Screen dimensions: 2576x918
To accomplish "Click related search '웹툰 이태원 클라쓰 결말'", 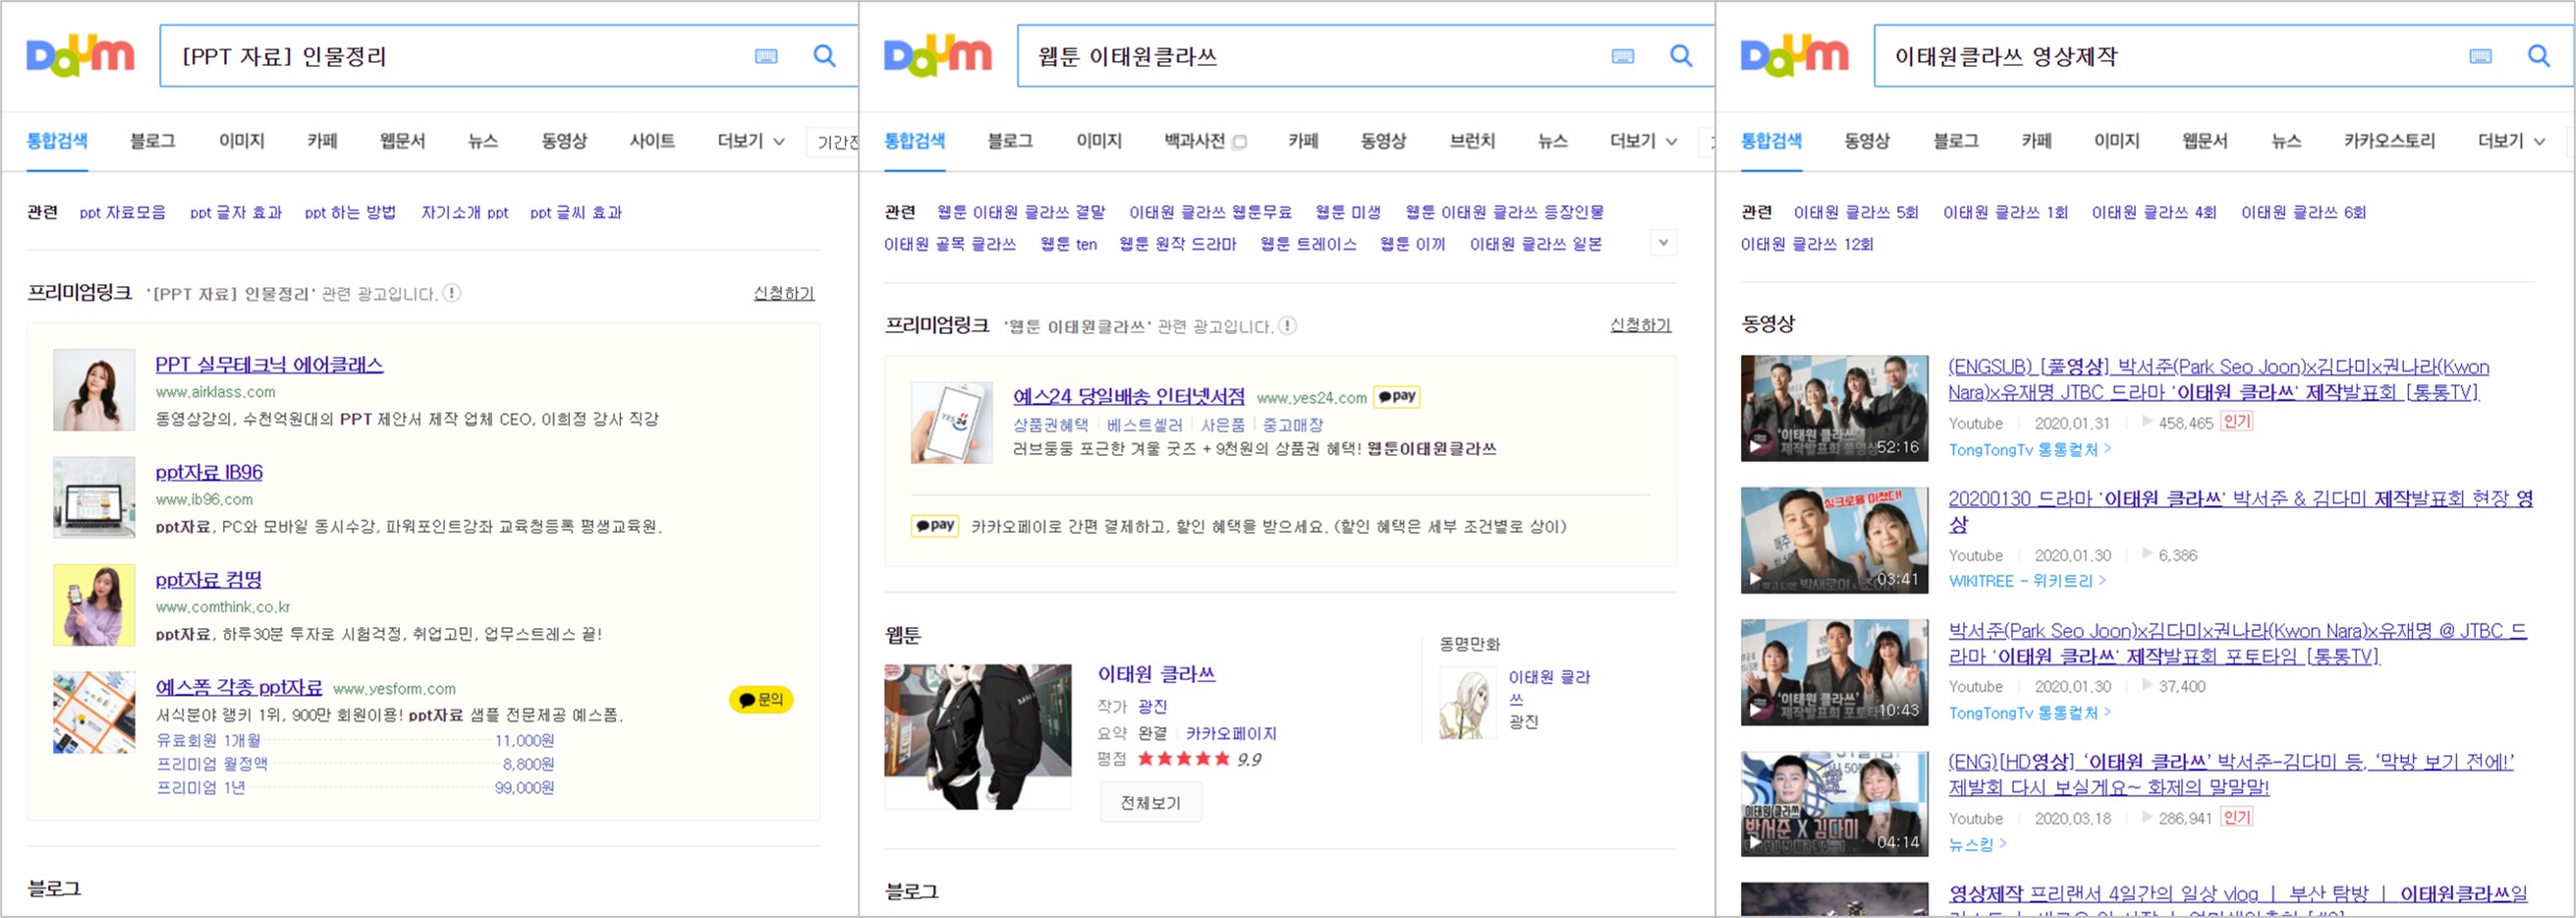I will [1021, 212].
